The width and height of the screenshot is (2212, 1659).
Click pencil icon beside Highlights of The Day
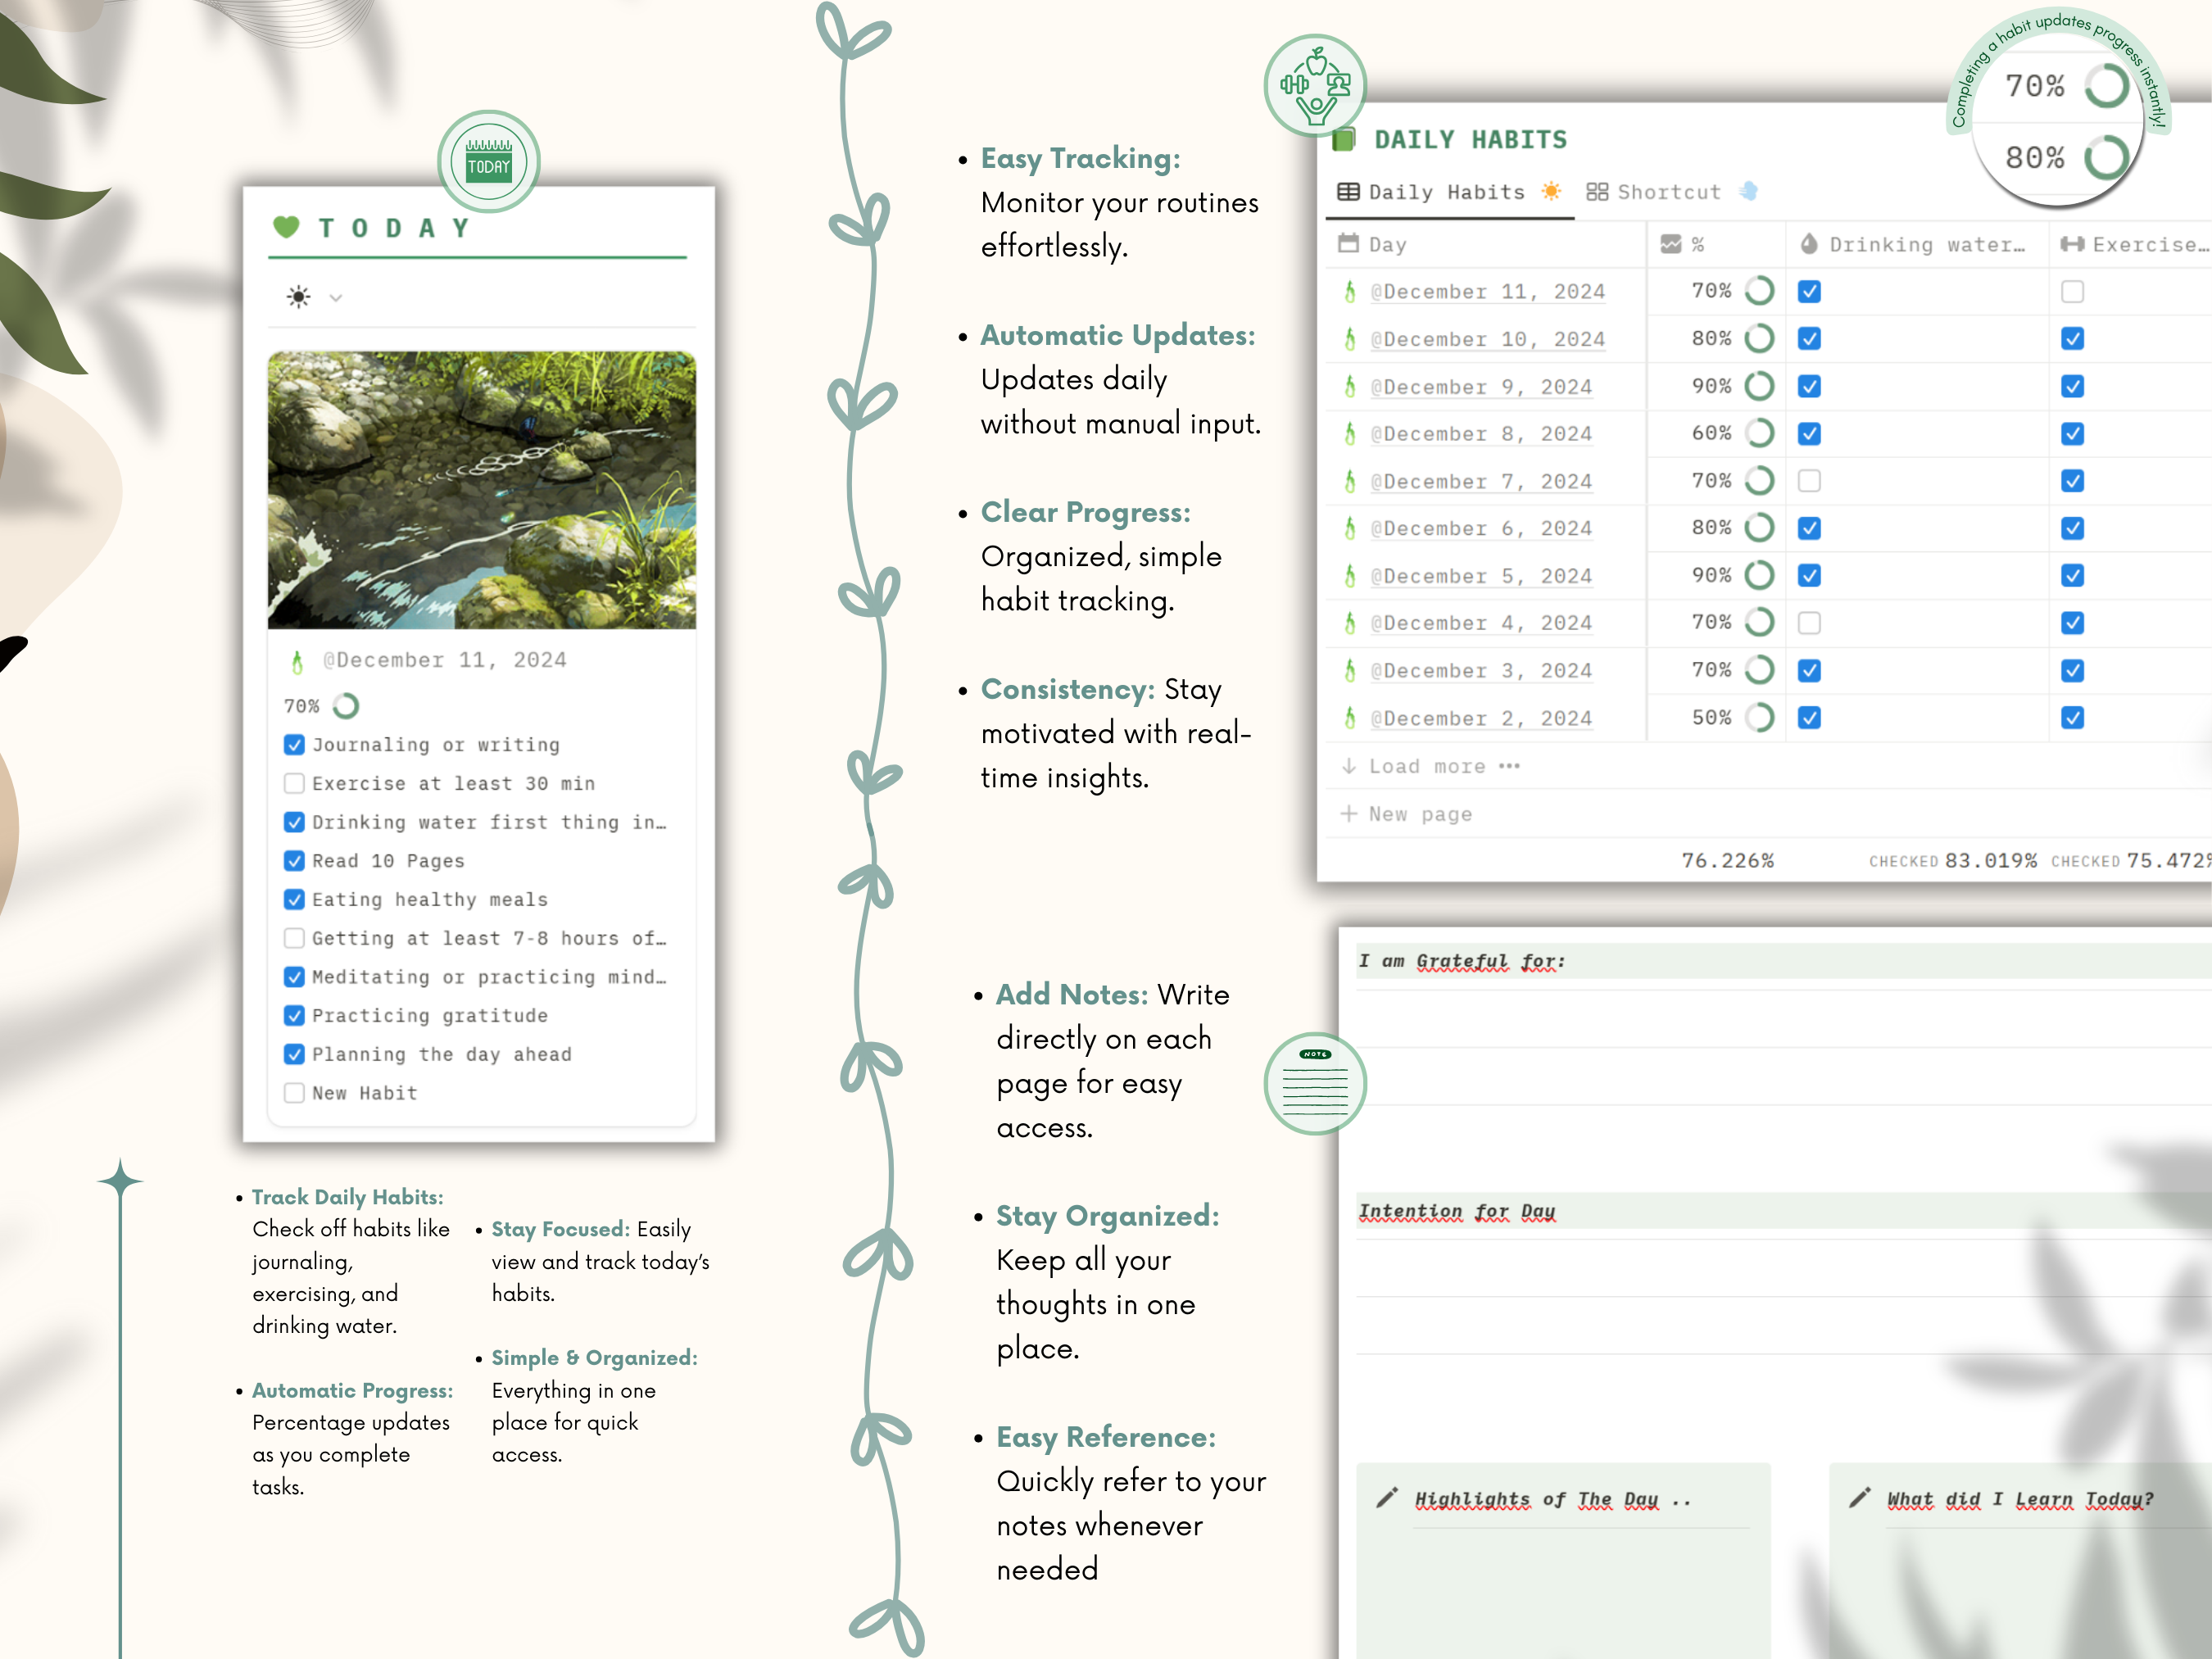[1387, 1498]
